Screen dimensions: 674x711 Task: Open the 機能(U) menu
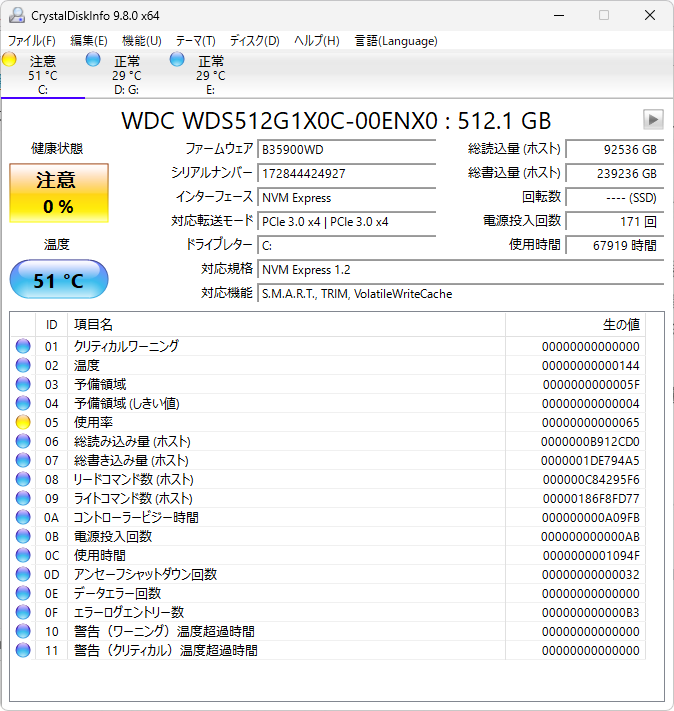[x=141, y=41]
